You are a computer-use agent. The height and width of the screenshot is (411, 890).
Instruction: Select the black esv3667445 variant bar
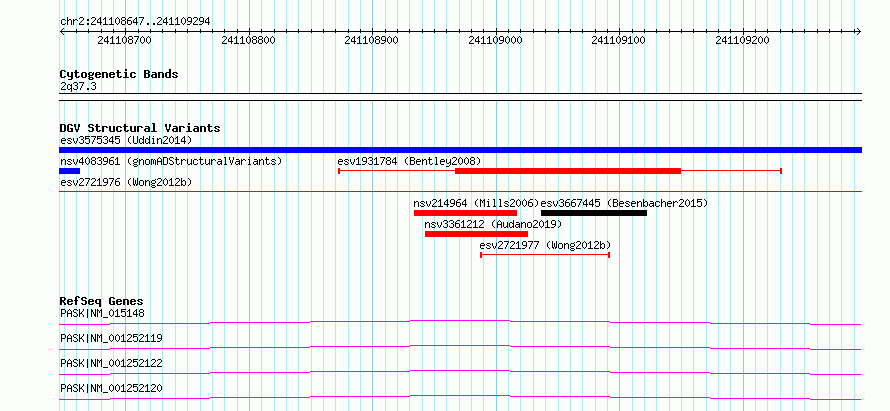pyautogui.click(x=594, y=213)
